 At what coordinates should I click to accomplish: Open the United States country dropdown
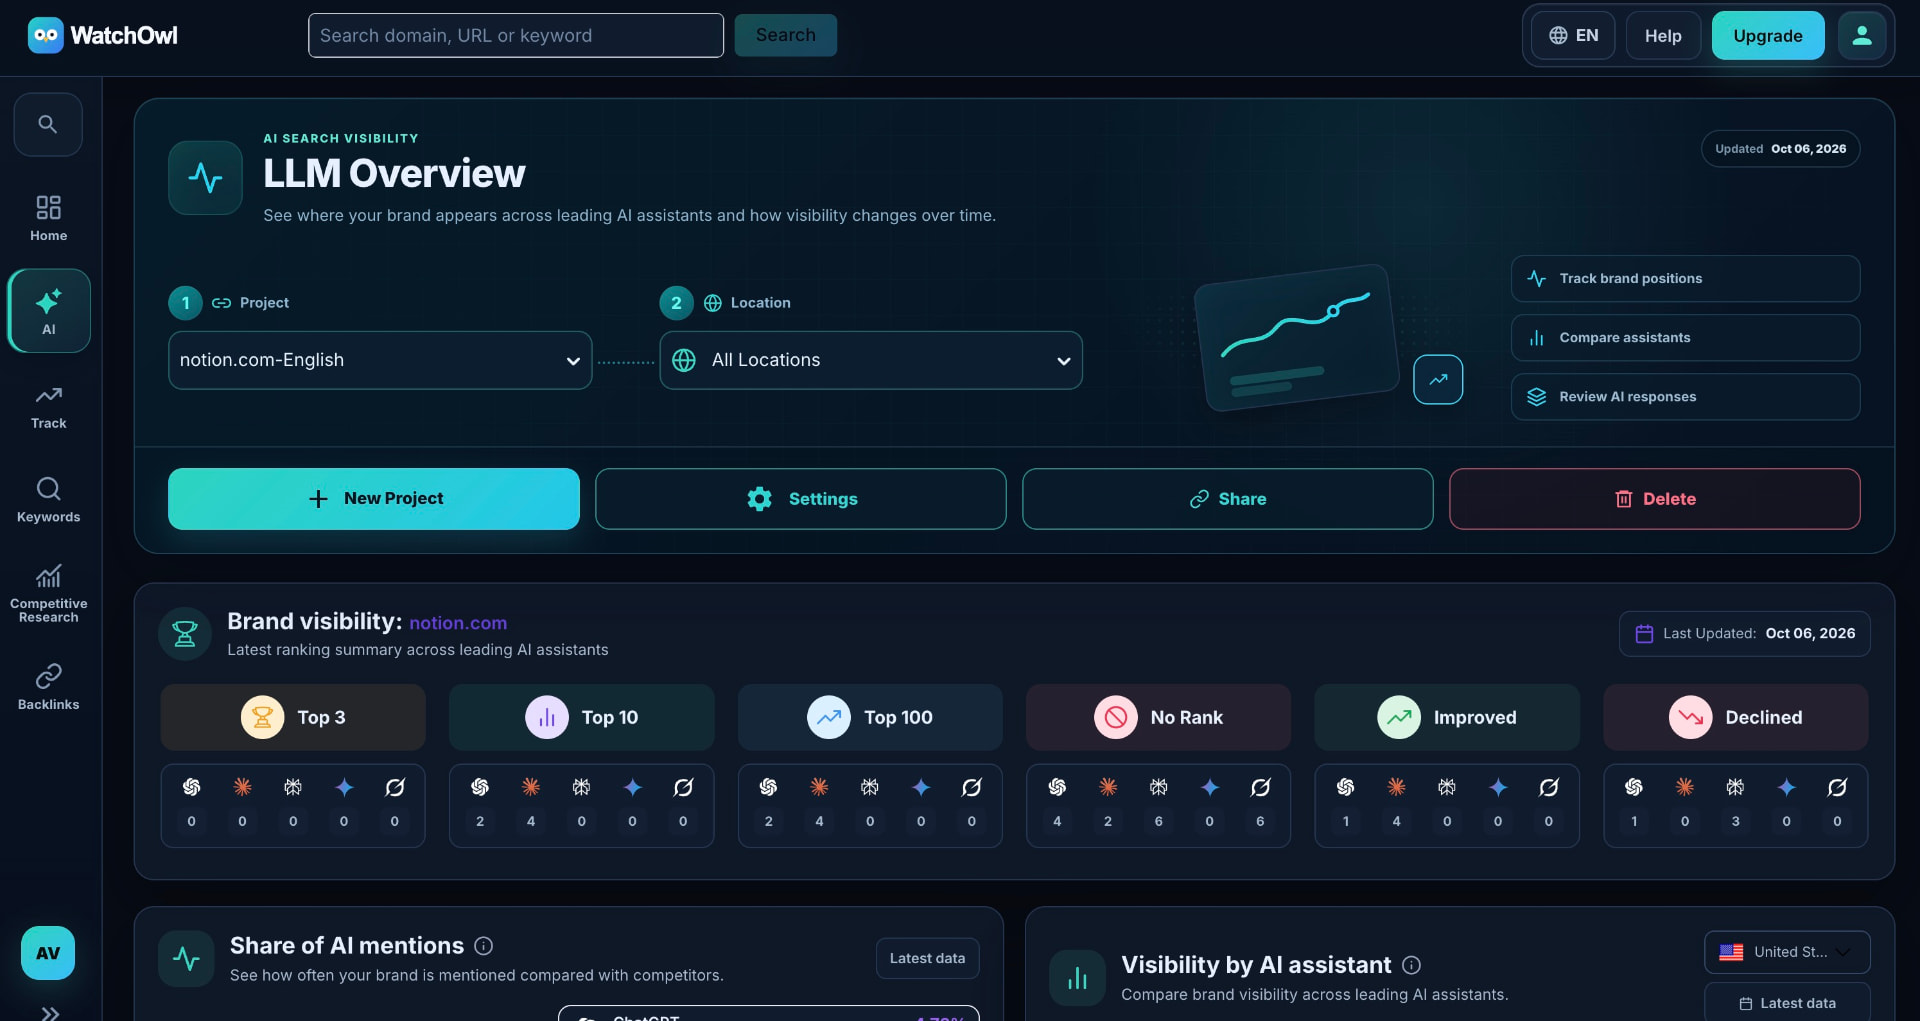coord(1787,952)
